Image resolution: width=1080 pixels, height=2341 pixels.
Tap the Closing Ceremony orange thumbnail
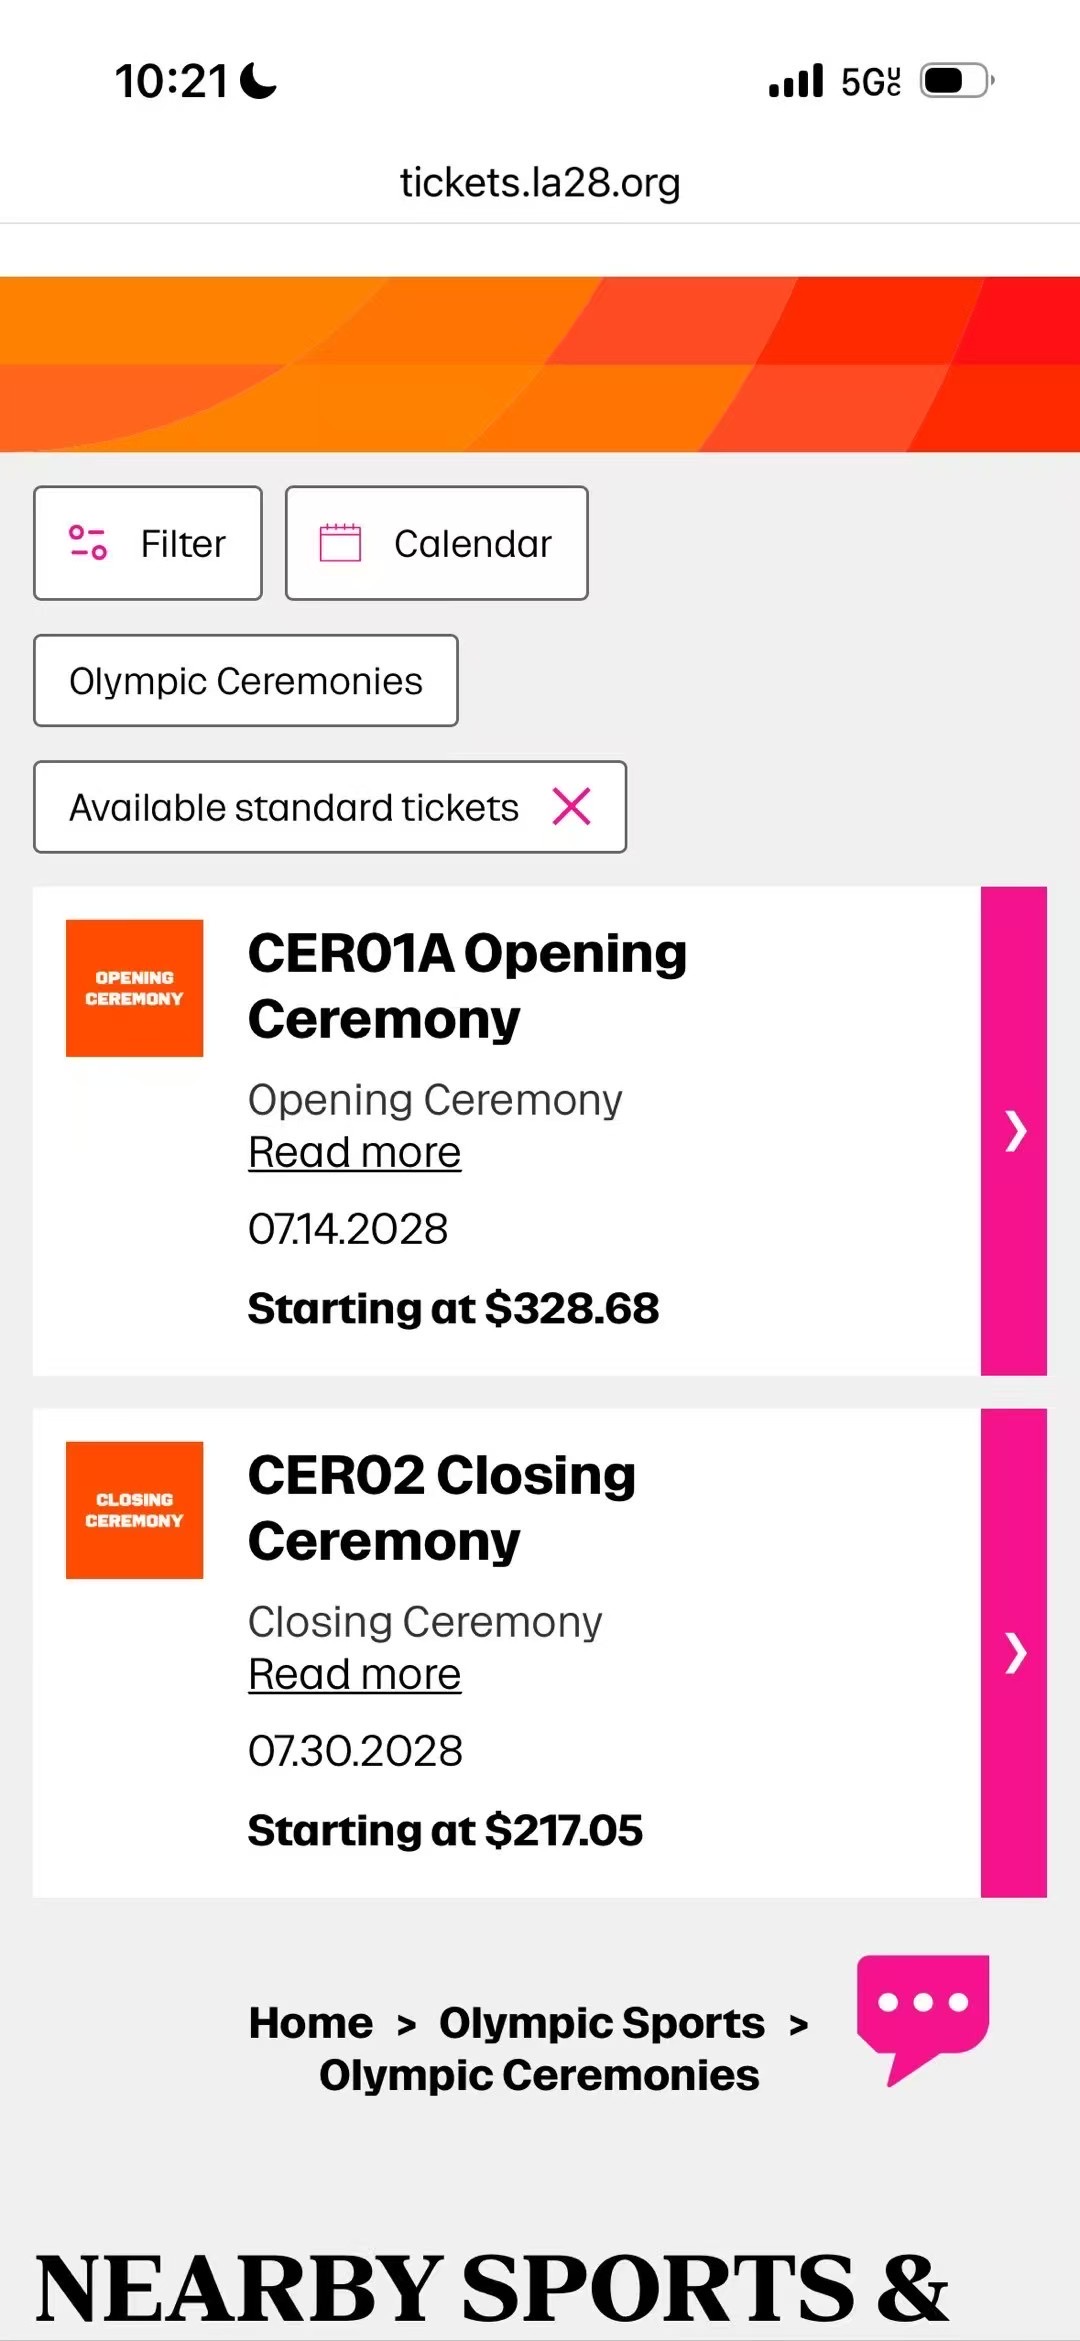pos(134,1510)
